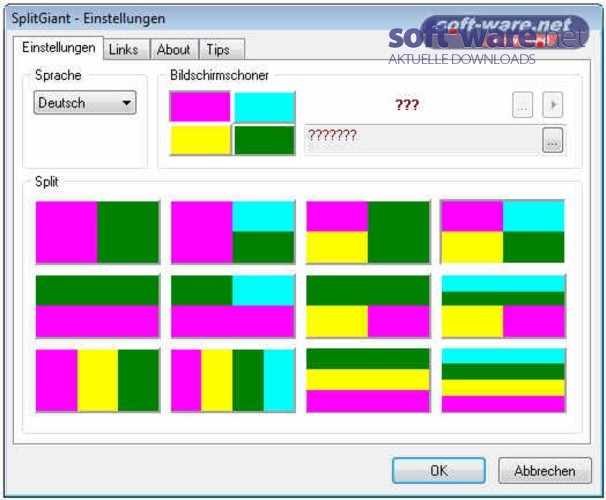This screenshot has width=606, height=500.
Task: Select the magenta screensaver quadrant
Action: 200,106
